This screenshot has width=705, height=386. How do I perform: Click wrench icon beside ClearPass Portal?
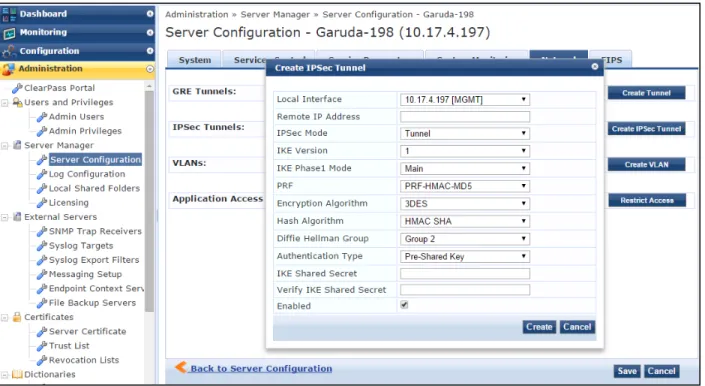17,88
